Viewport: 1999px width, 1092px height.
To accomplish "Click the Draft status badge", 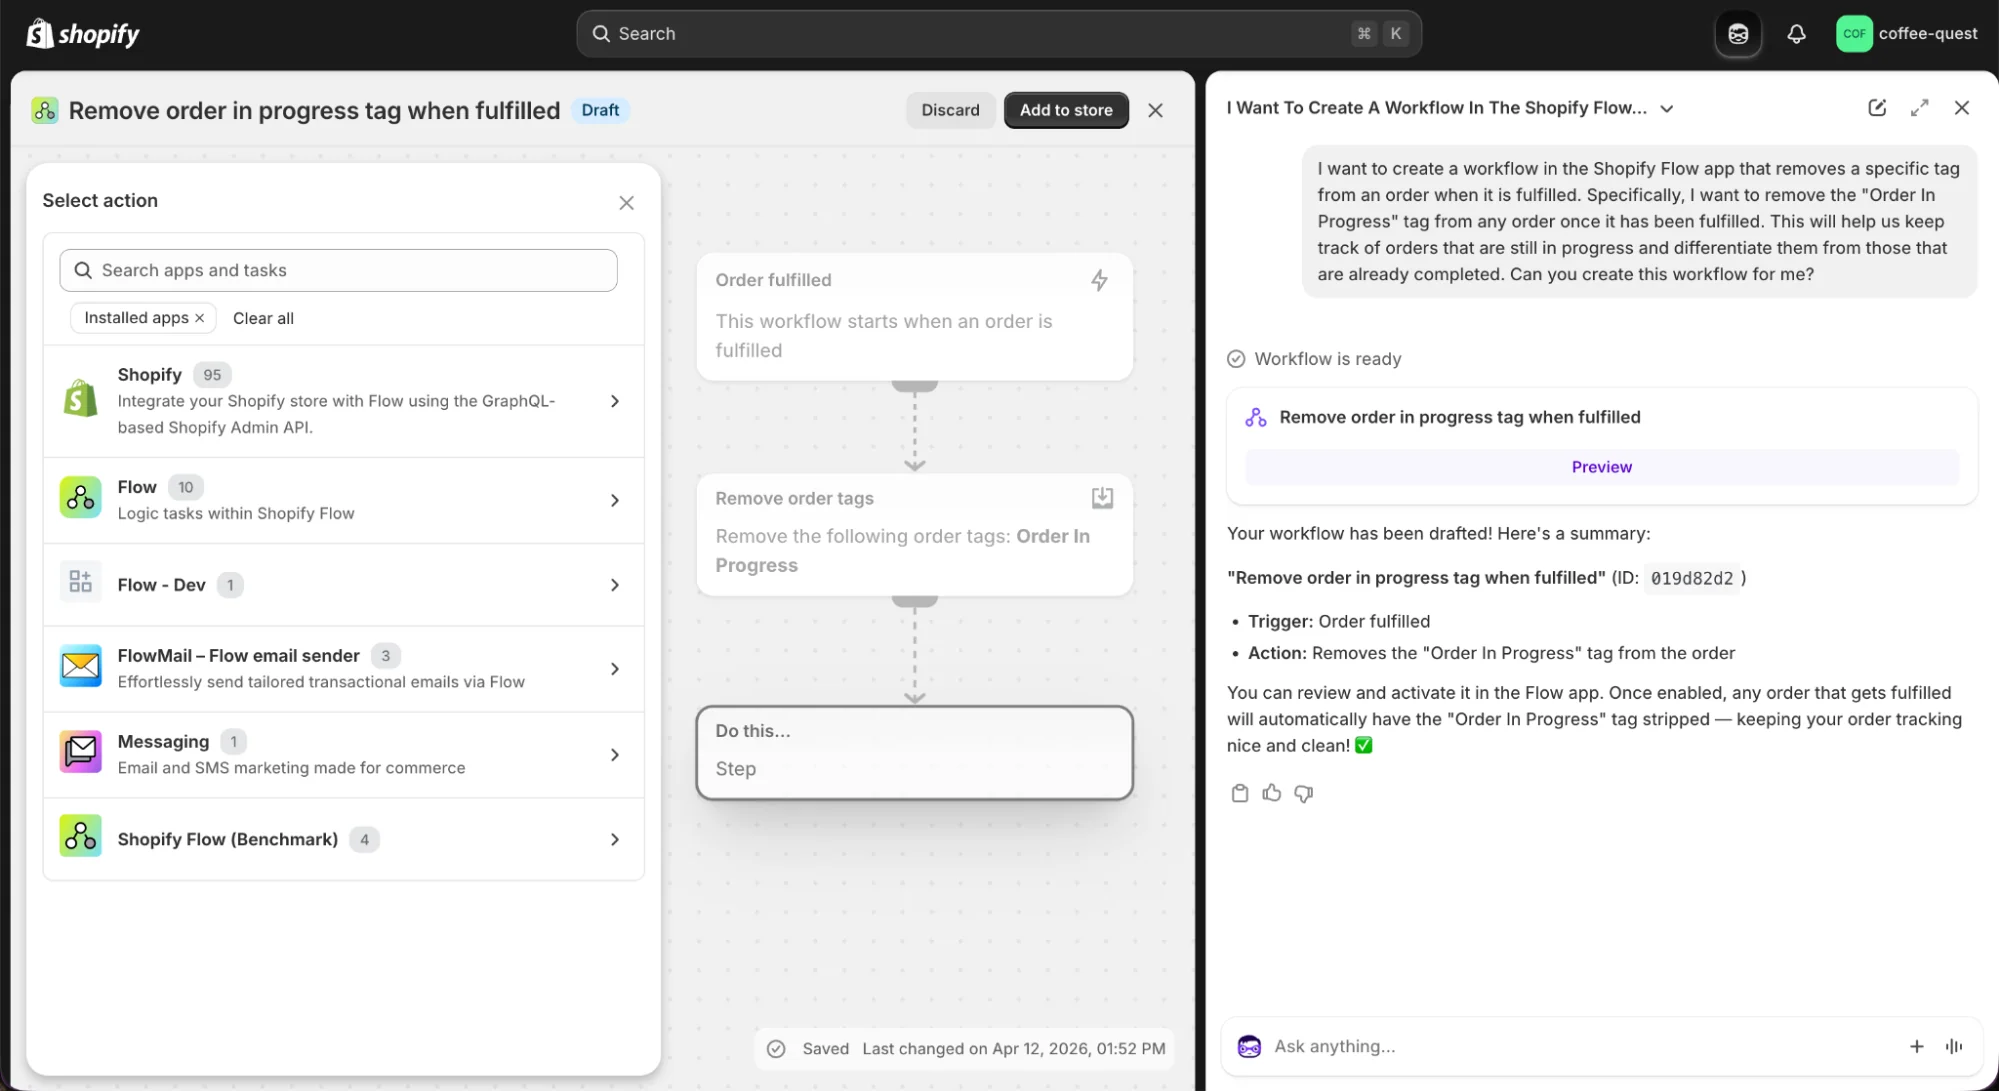I will coord(600,110).
